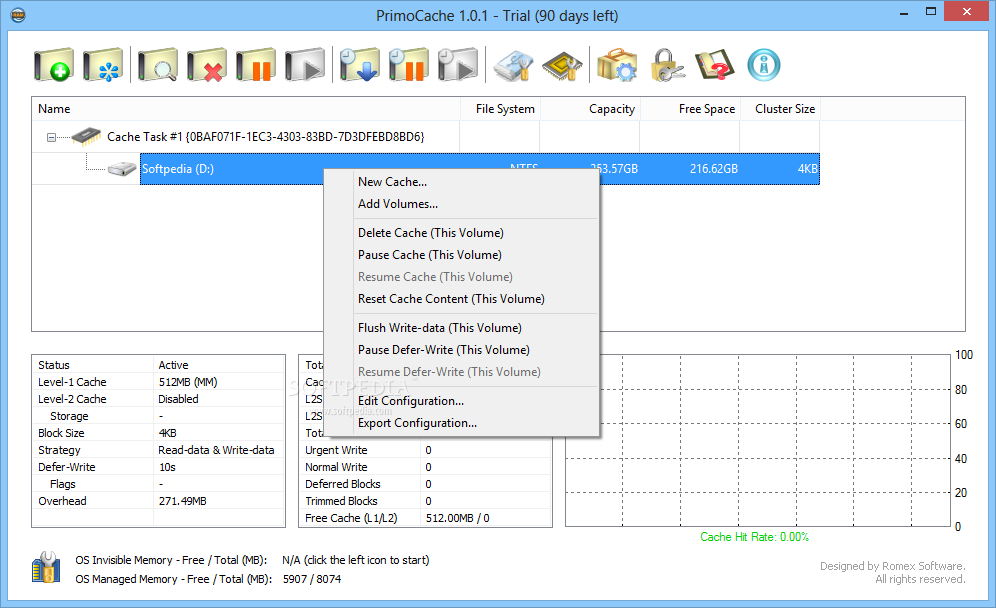Image resolution: width=996 pixels, height=608 pixels.
Task: Click the cache hit rate graph area
Action: [758, 440]
